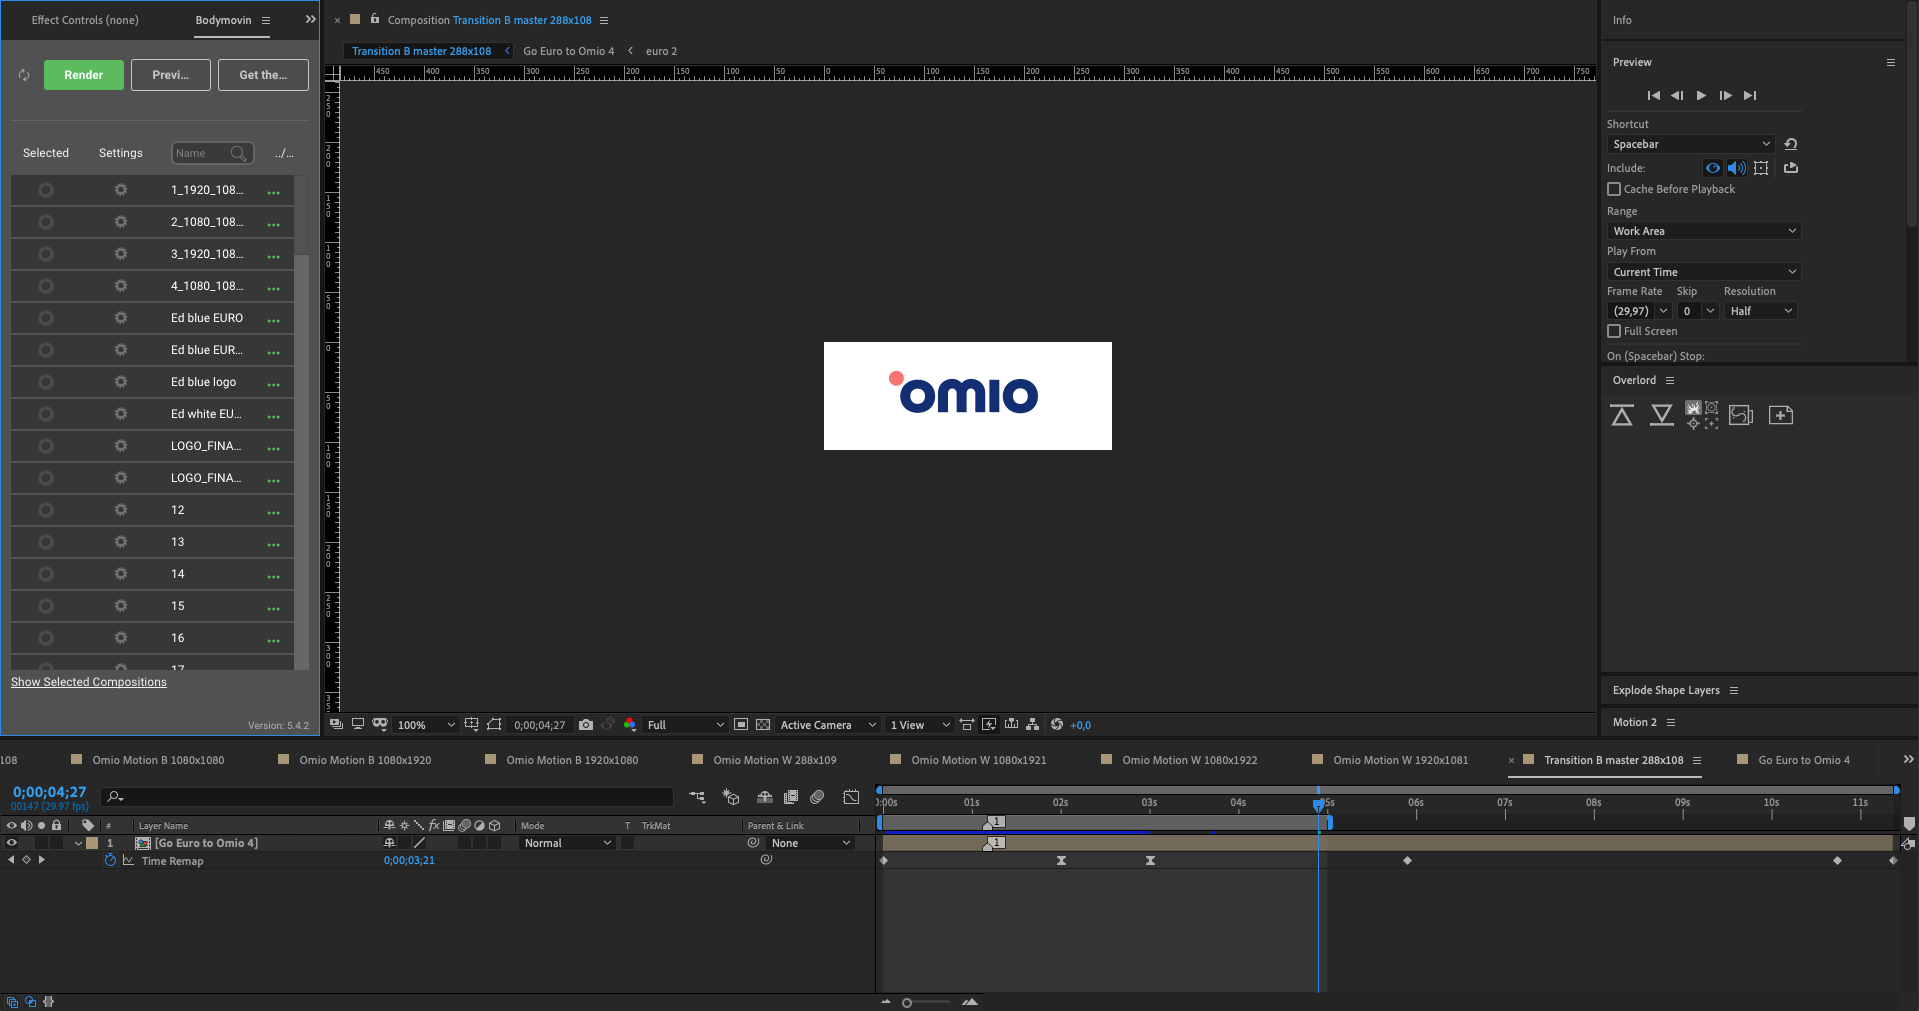Screen dimensions: 1919x1011
Task: Open settings gear for composition 14
Action: pos(121,574)
